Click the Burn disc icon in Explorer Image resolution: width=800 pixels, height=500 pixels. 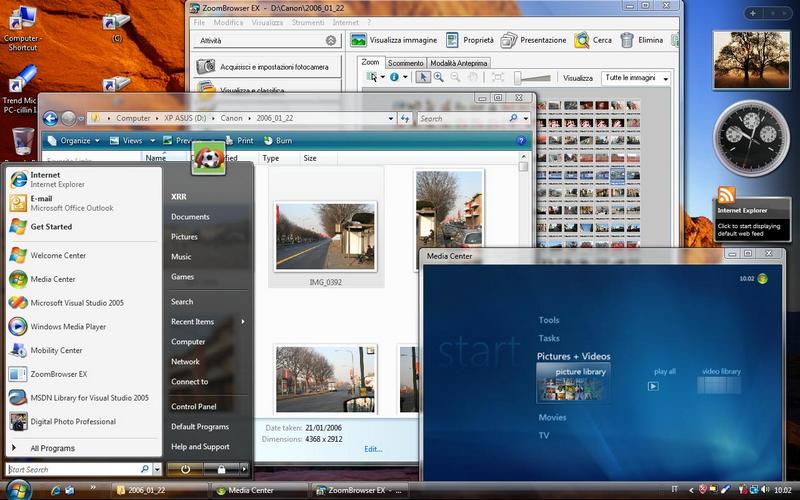tap(266, 141)
